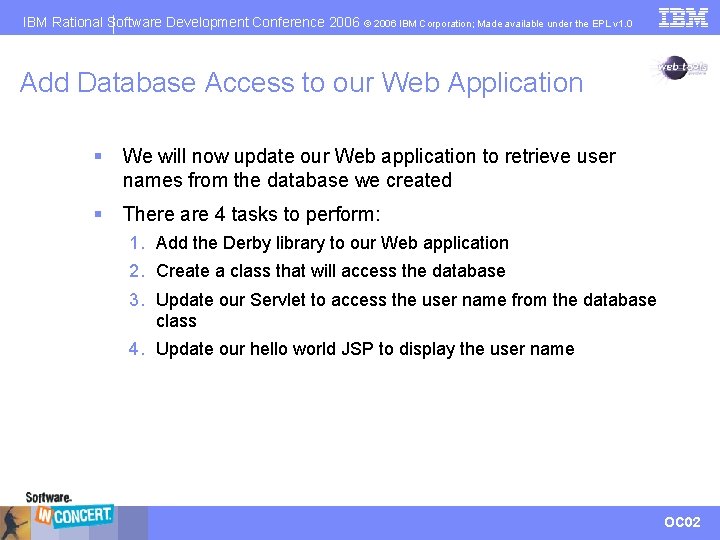
Task: Click step 3 'Update our Servlet to access' line
Action: point(406,300)
